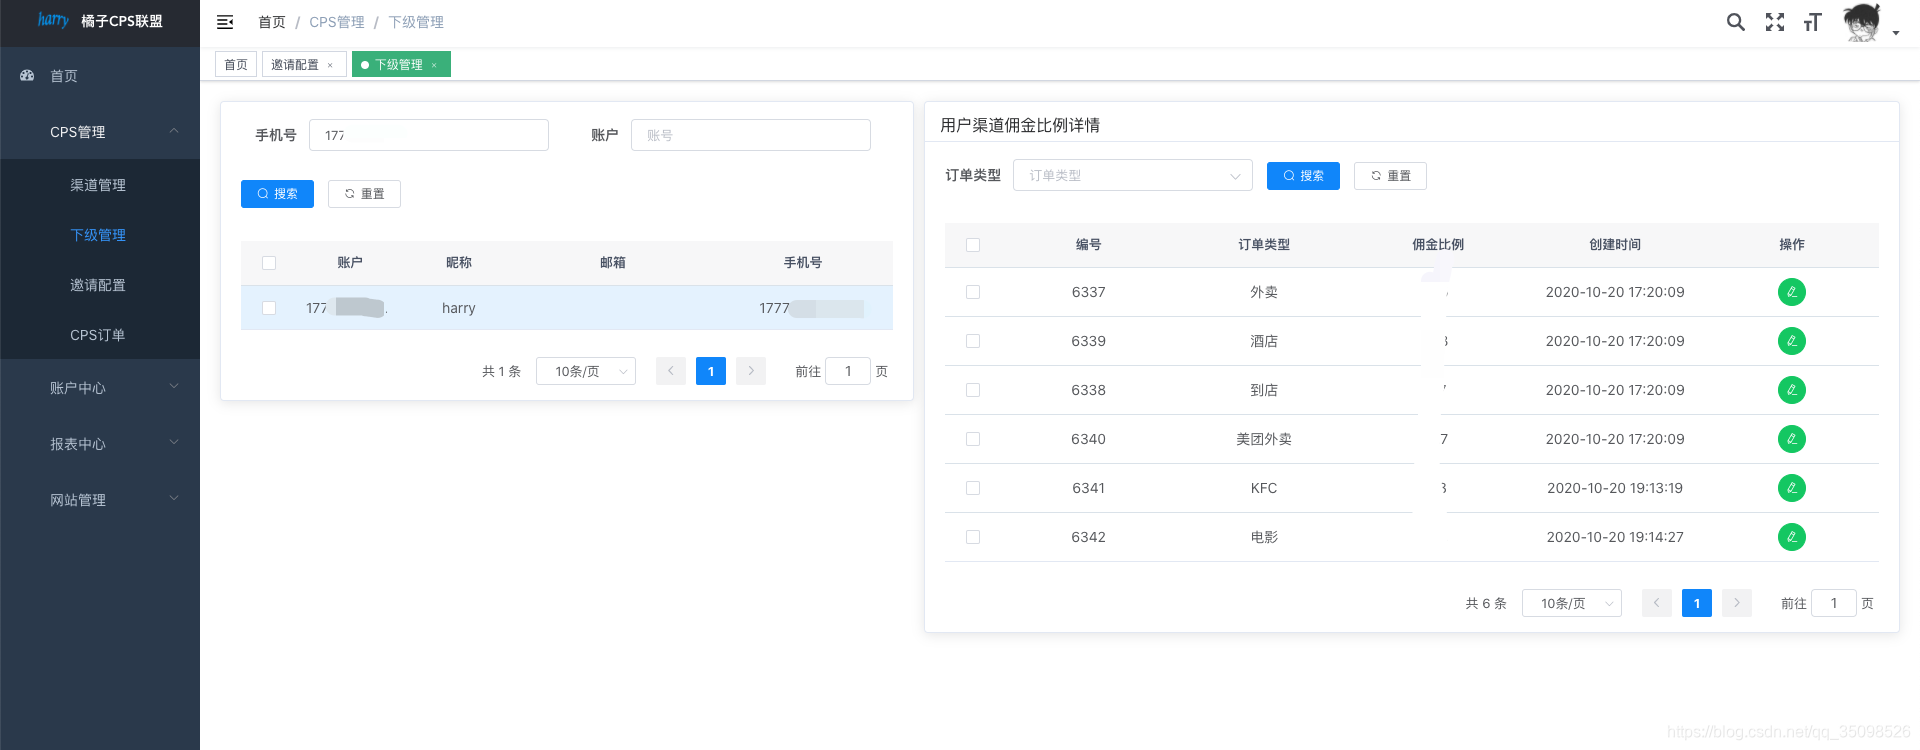This screenshot has width=1920, height=750.
Task: Click the 2020-10-20 19:14:27 cell
Action: (x=1615, y=537)
